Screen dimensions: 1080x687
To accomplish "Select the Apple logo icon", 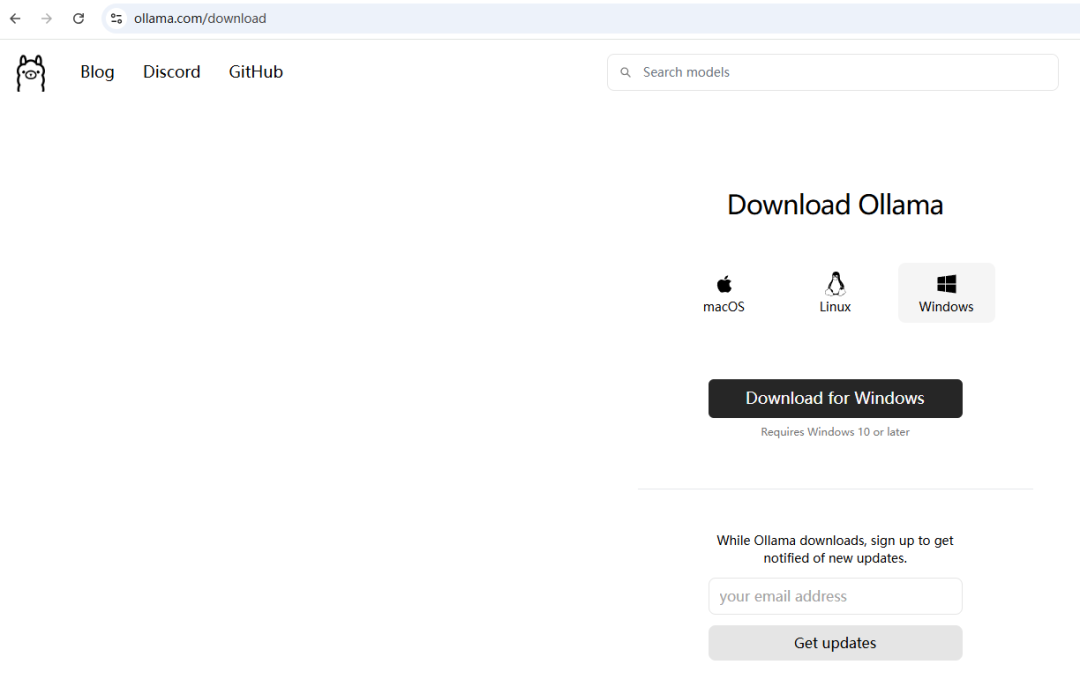I will click(724, 284).
